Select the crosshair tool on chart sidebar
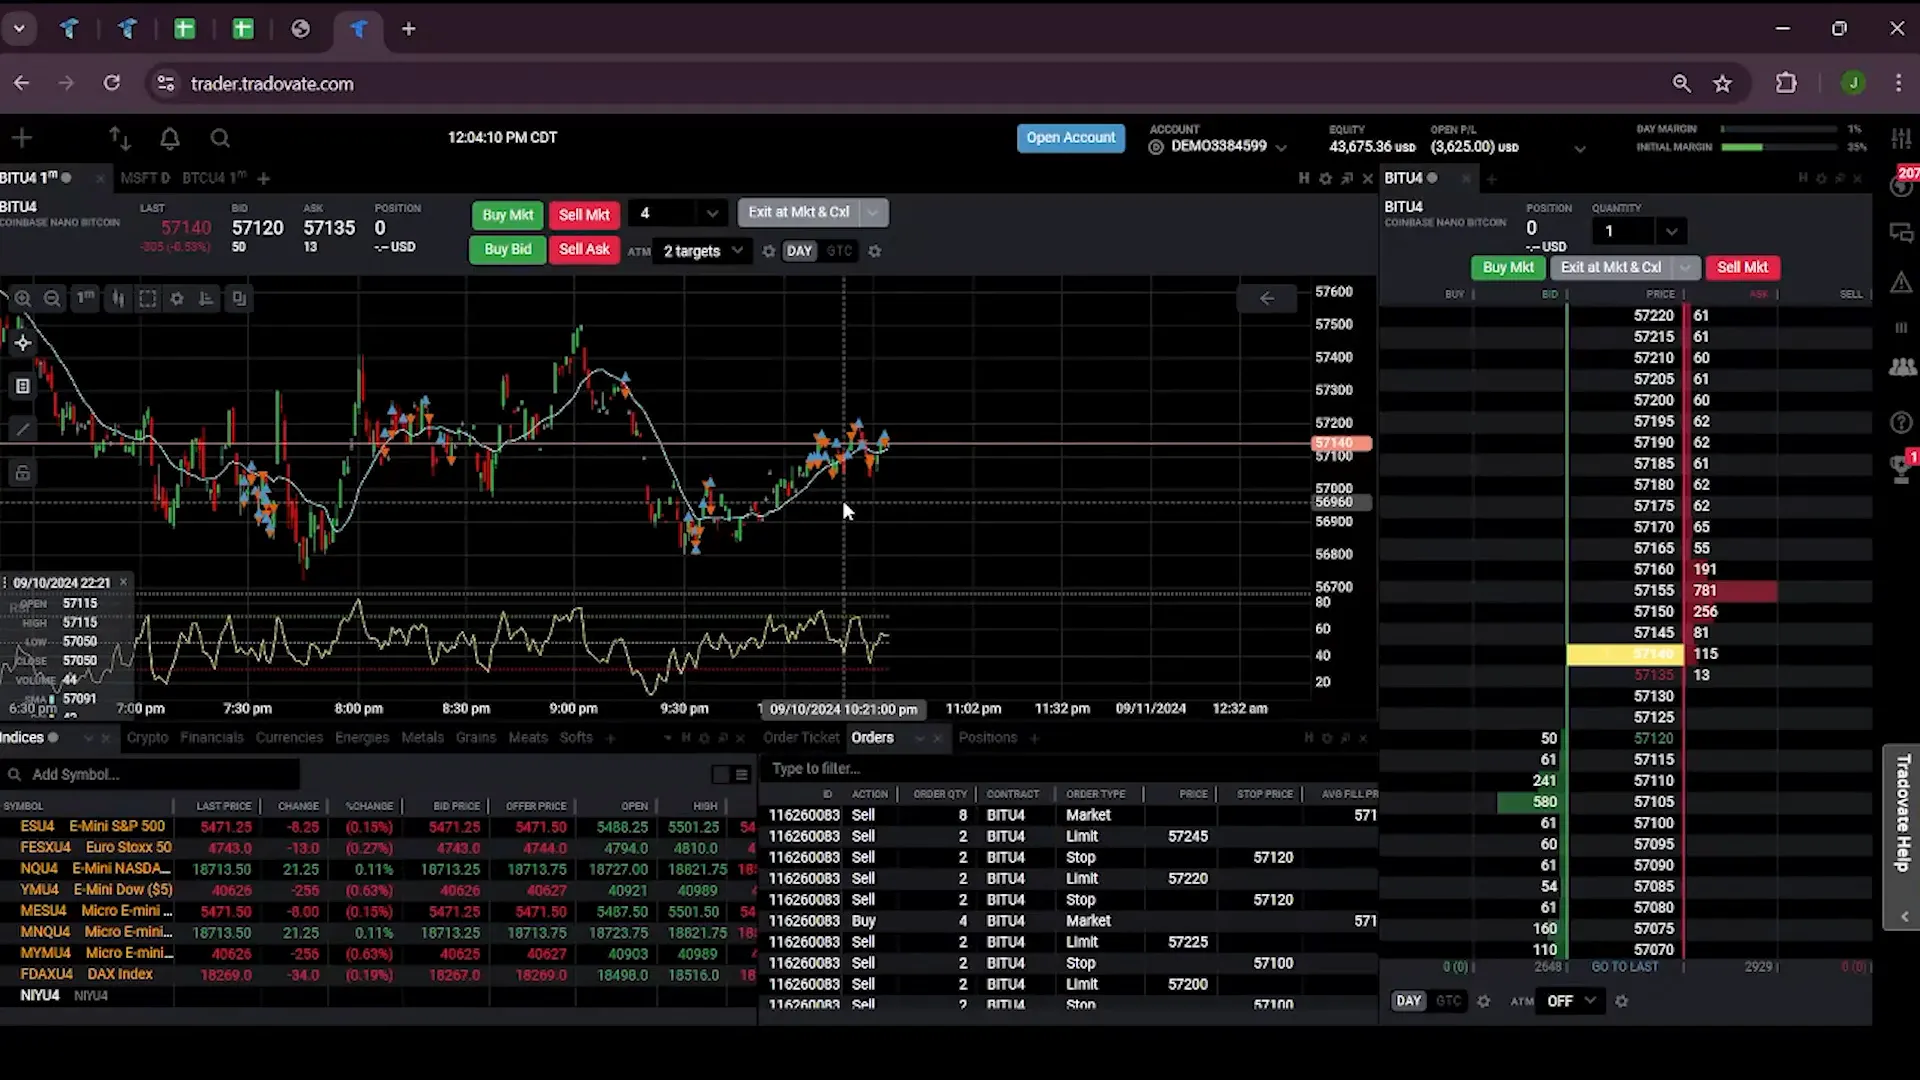 coord(22,343)
